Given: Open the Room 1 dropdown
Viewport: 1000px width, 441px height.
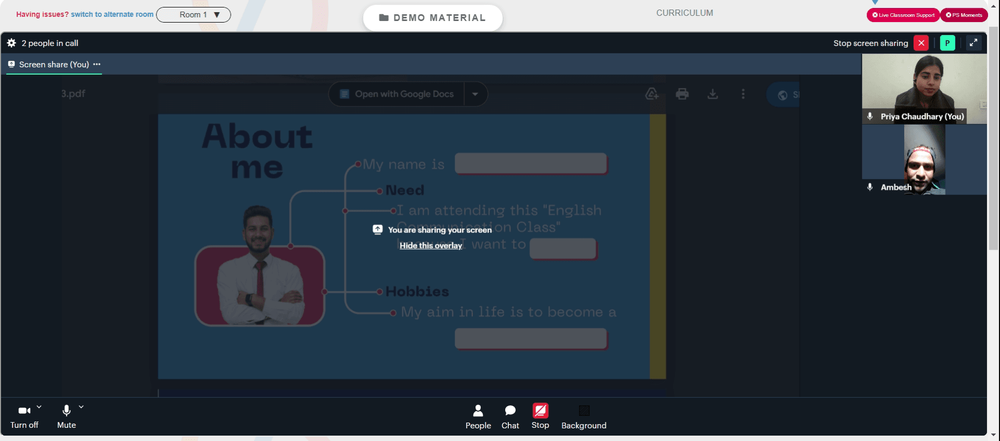Looking at the screenshot, I should tap(193, 15).
